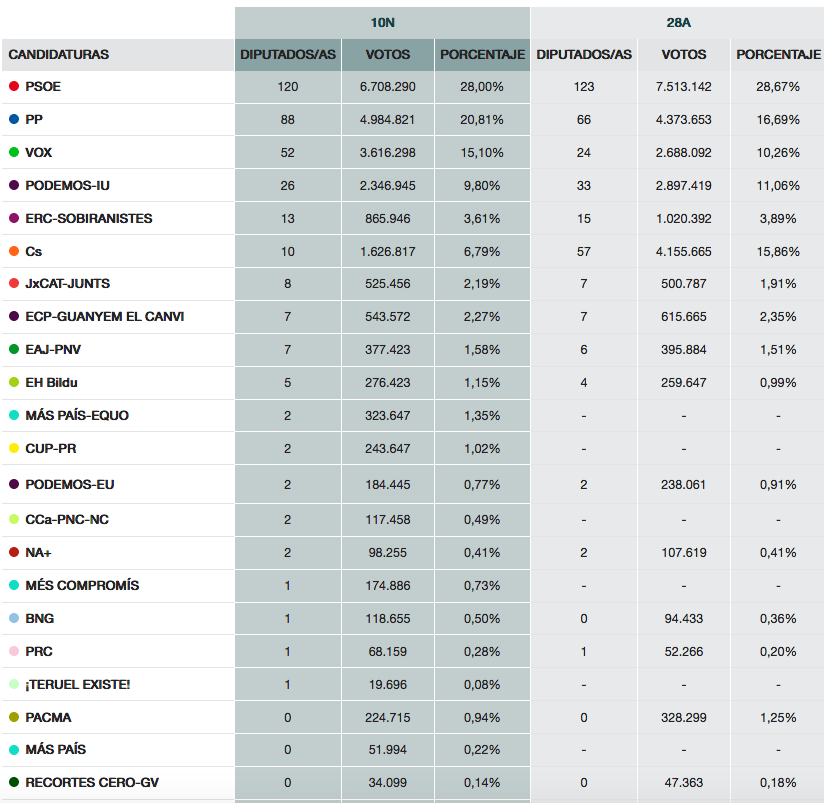Select the ERC-SOBIRANISTES row label
Screen dimensions: 824x803
click(x=89, y=219)
